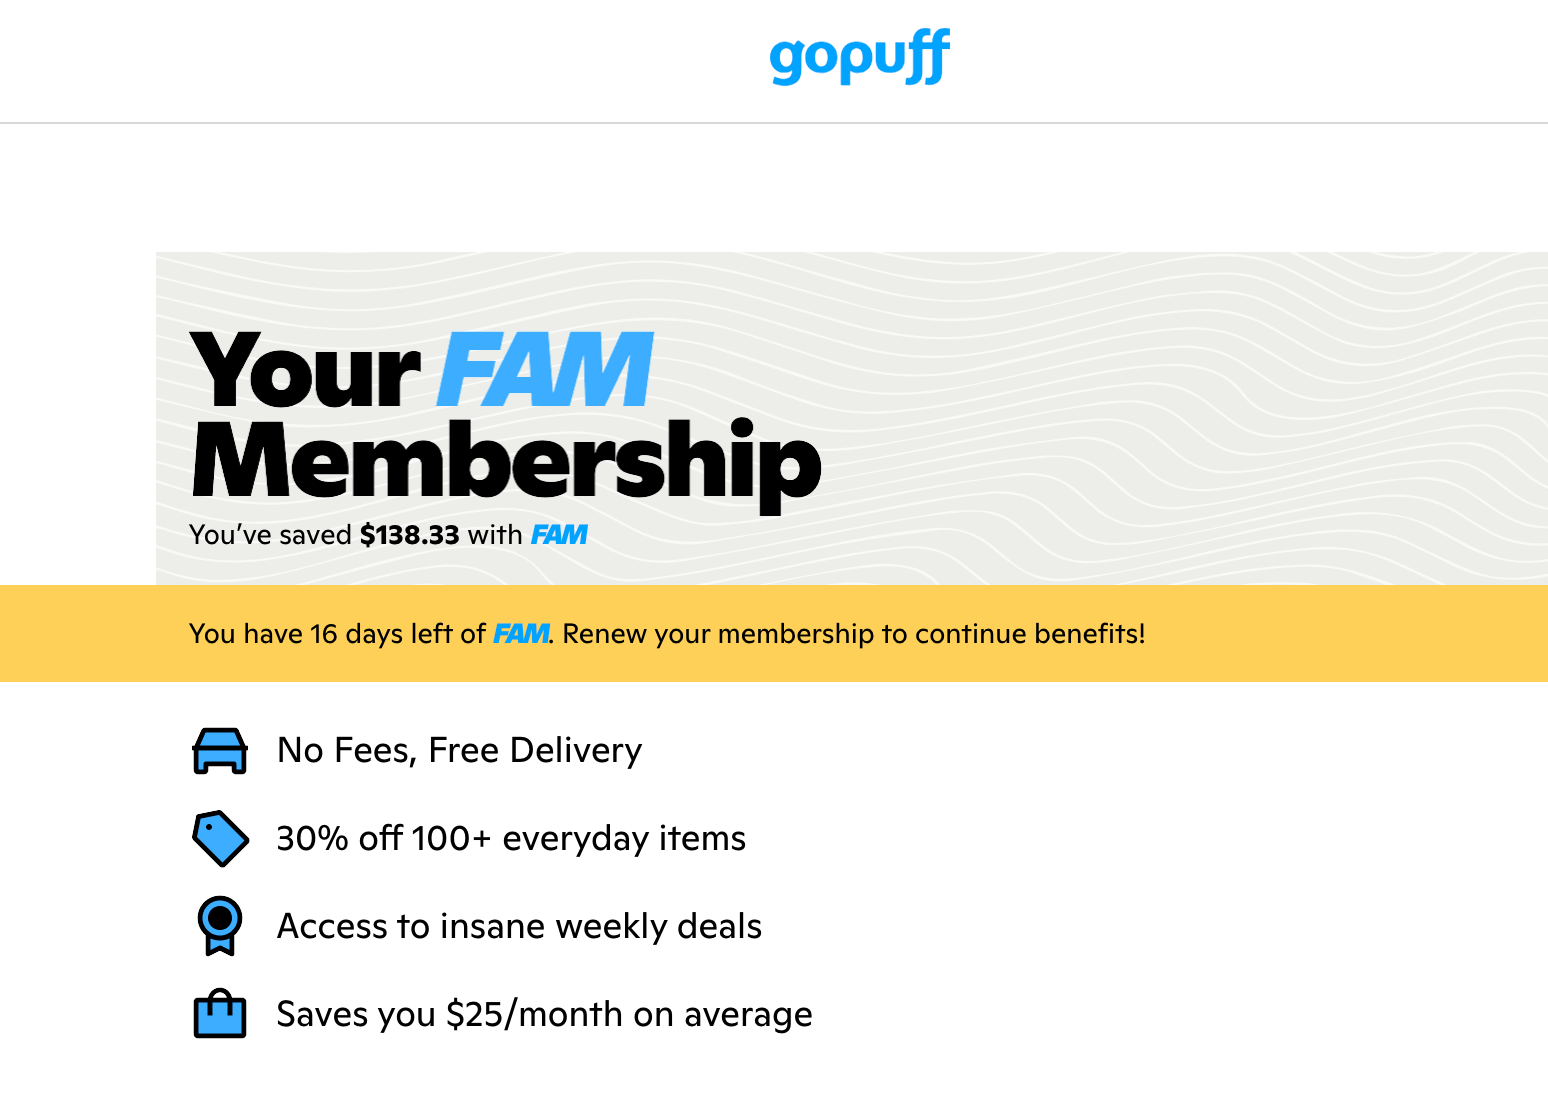Screen dimensions: 1548x1108
Task: Click the award ribbon icon
Action: (220, 925)
